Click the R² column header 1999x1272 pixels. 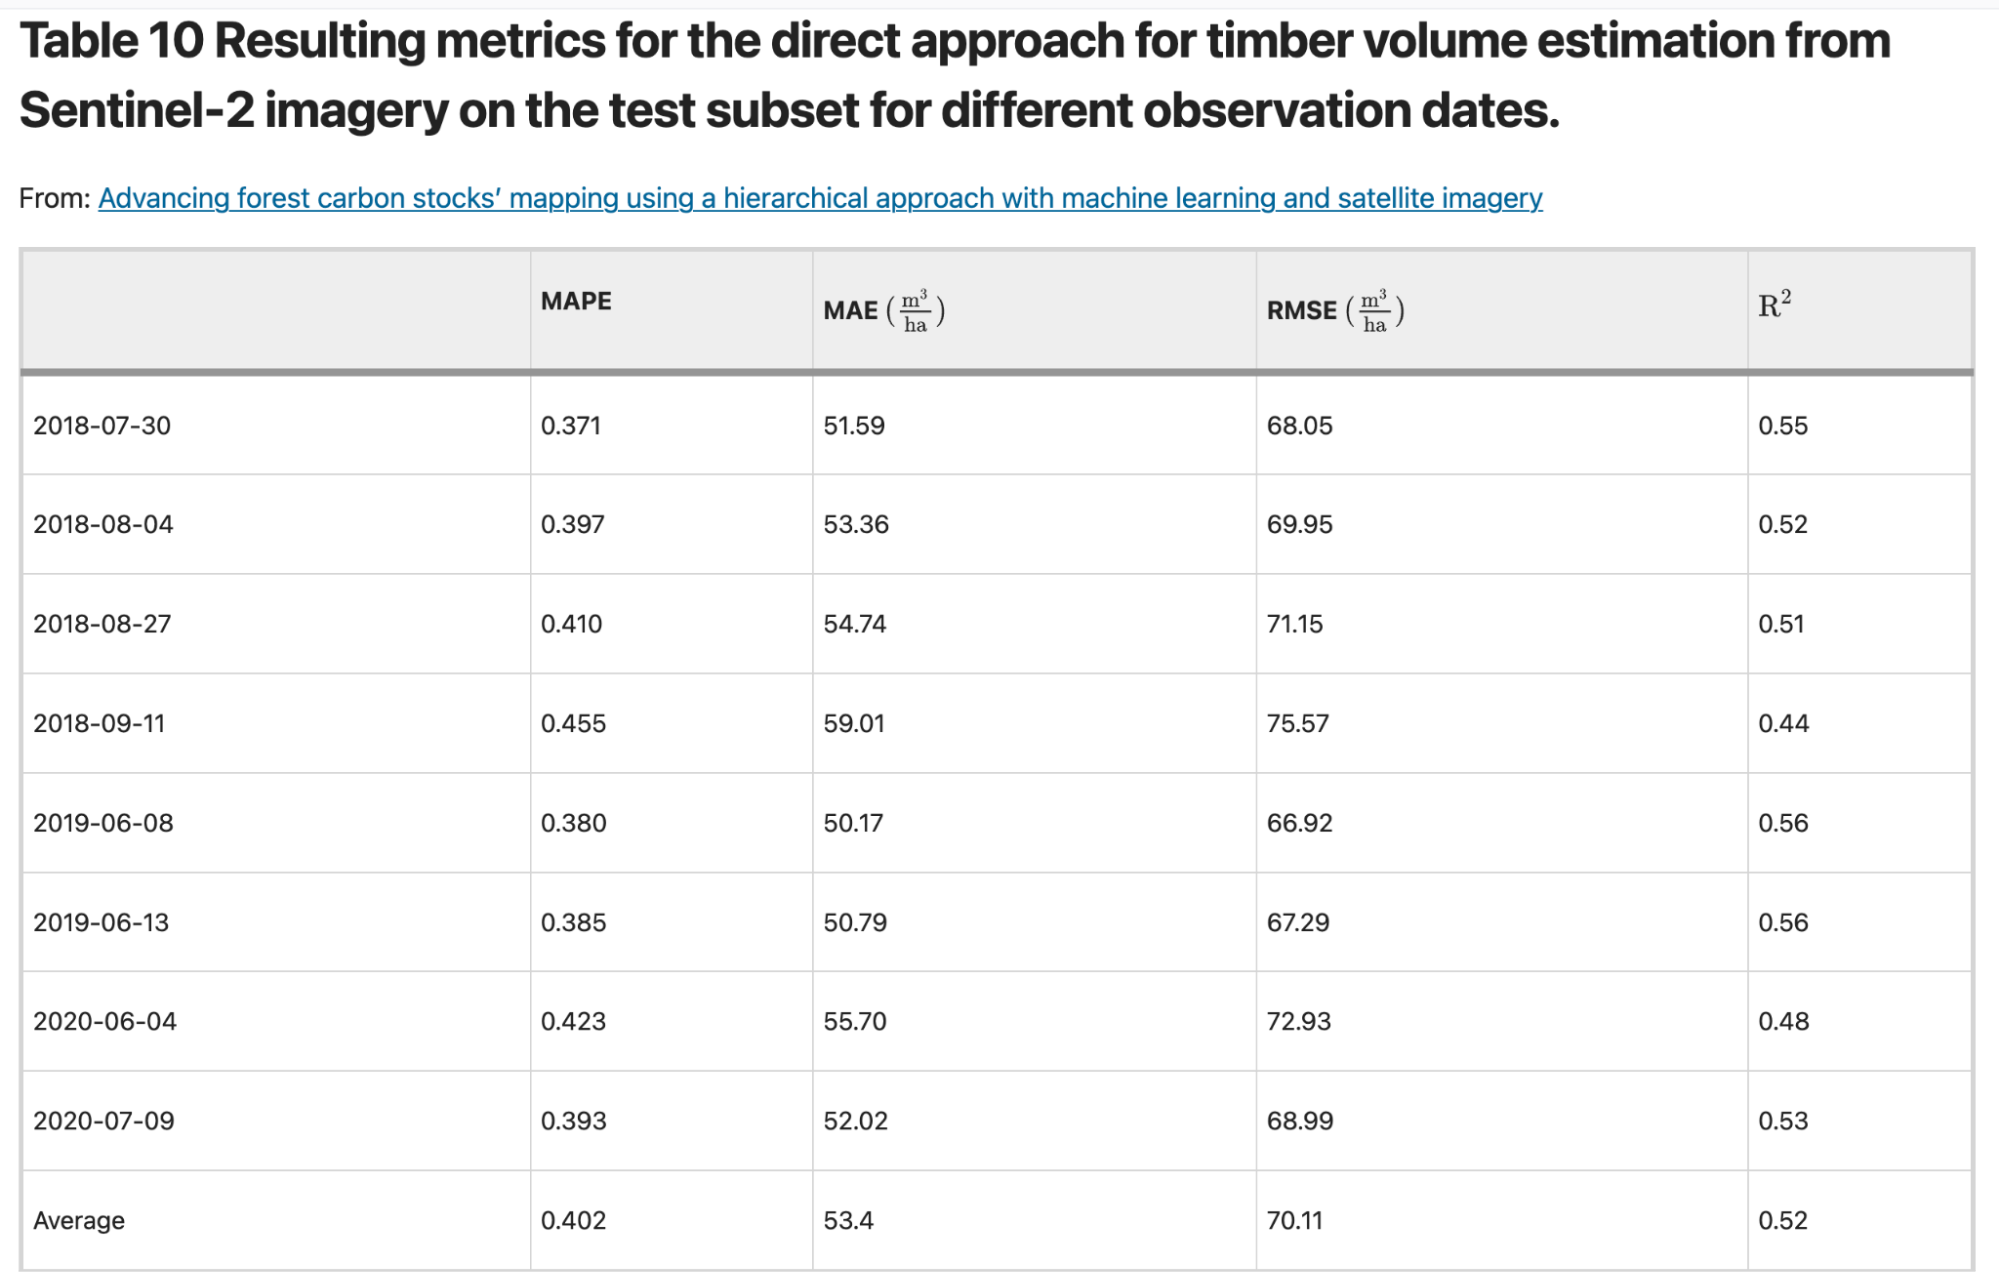tap(1774, 304)
